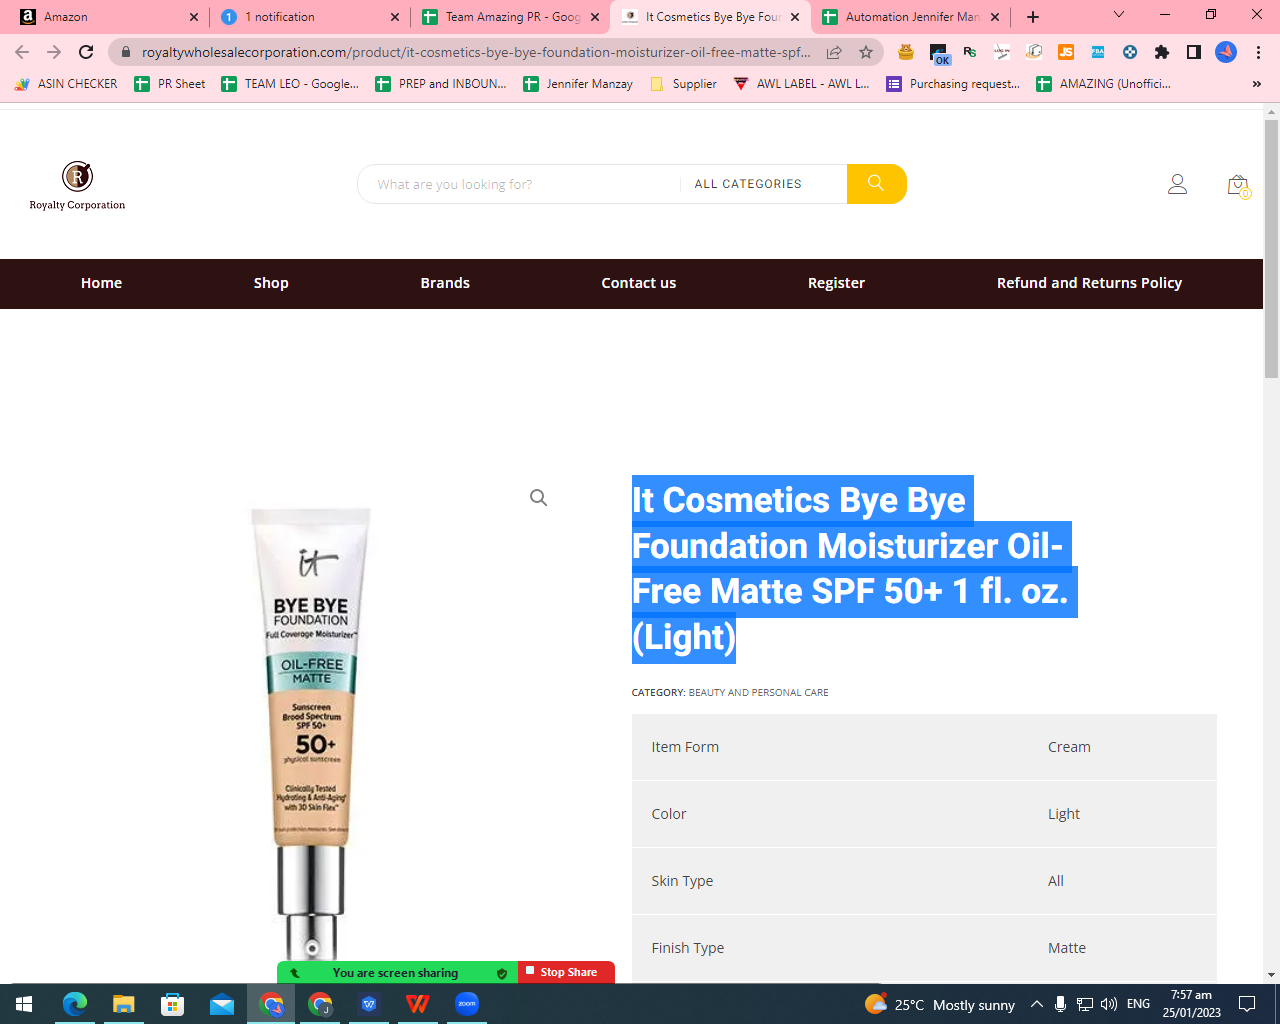Open the red WPS Office taskbar icon
Image resolution: width=1280 pixels, height=1024 pixels.
[418, 1004]
